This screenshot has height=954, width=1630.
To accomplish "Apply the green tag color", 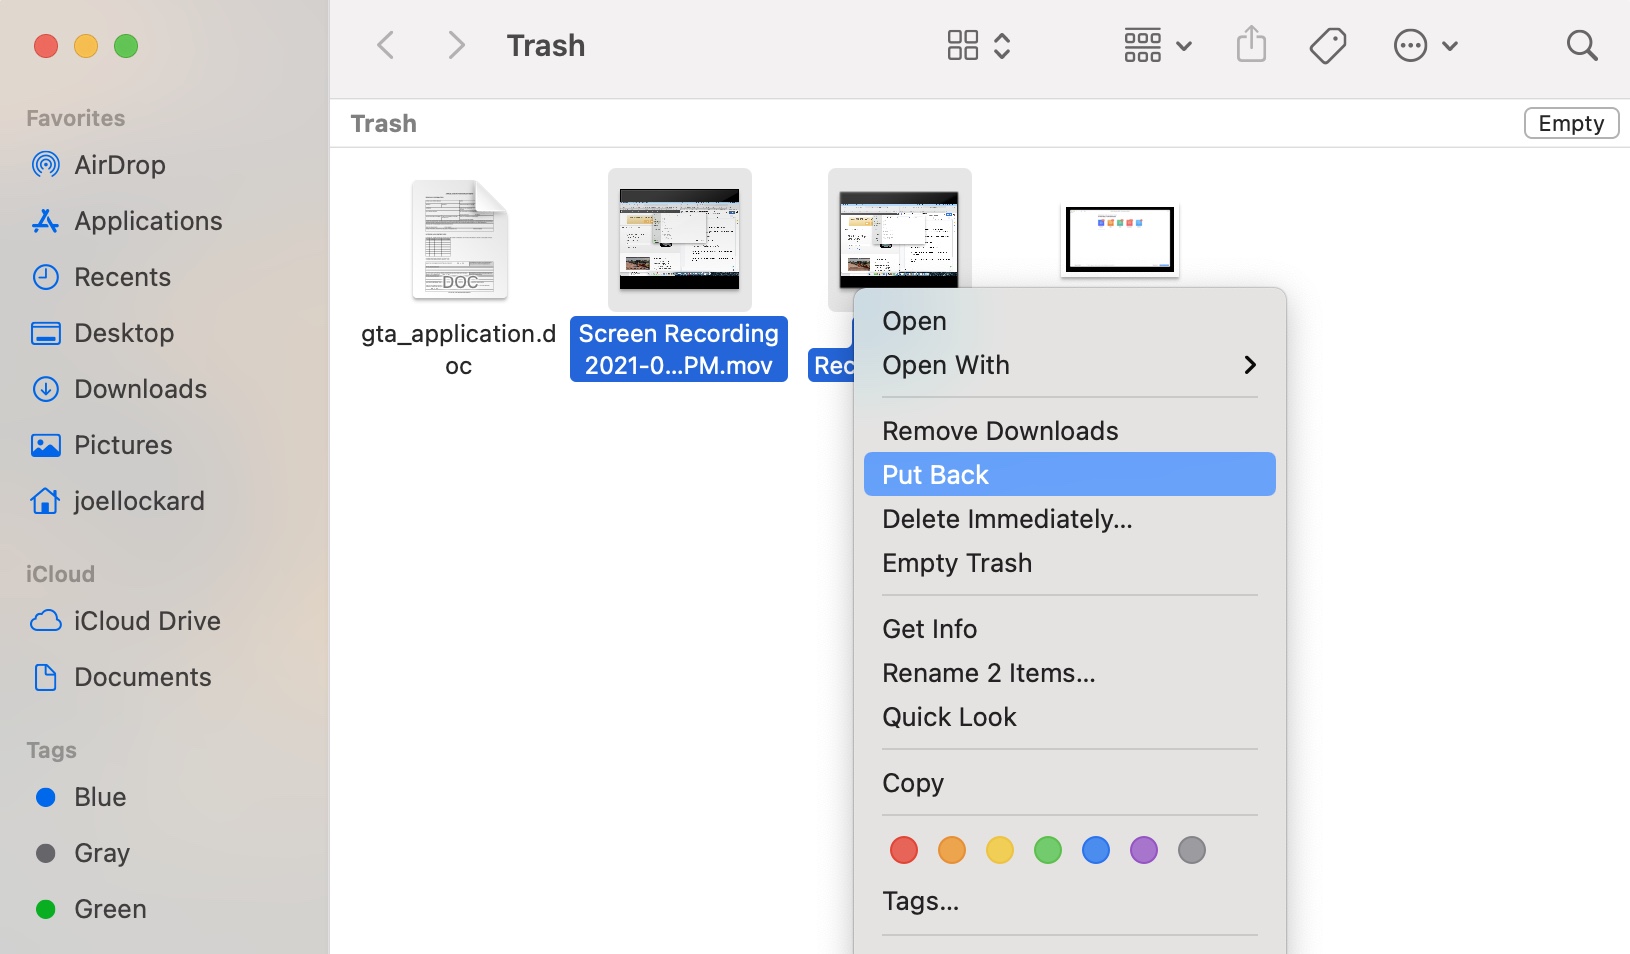I will pyautogui.click(x=1048, y=850).
